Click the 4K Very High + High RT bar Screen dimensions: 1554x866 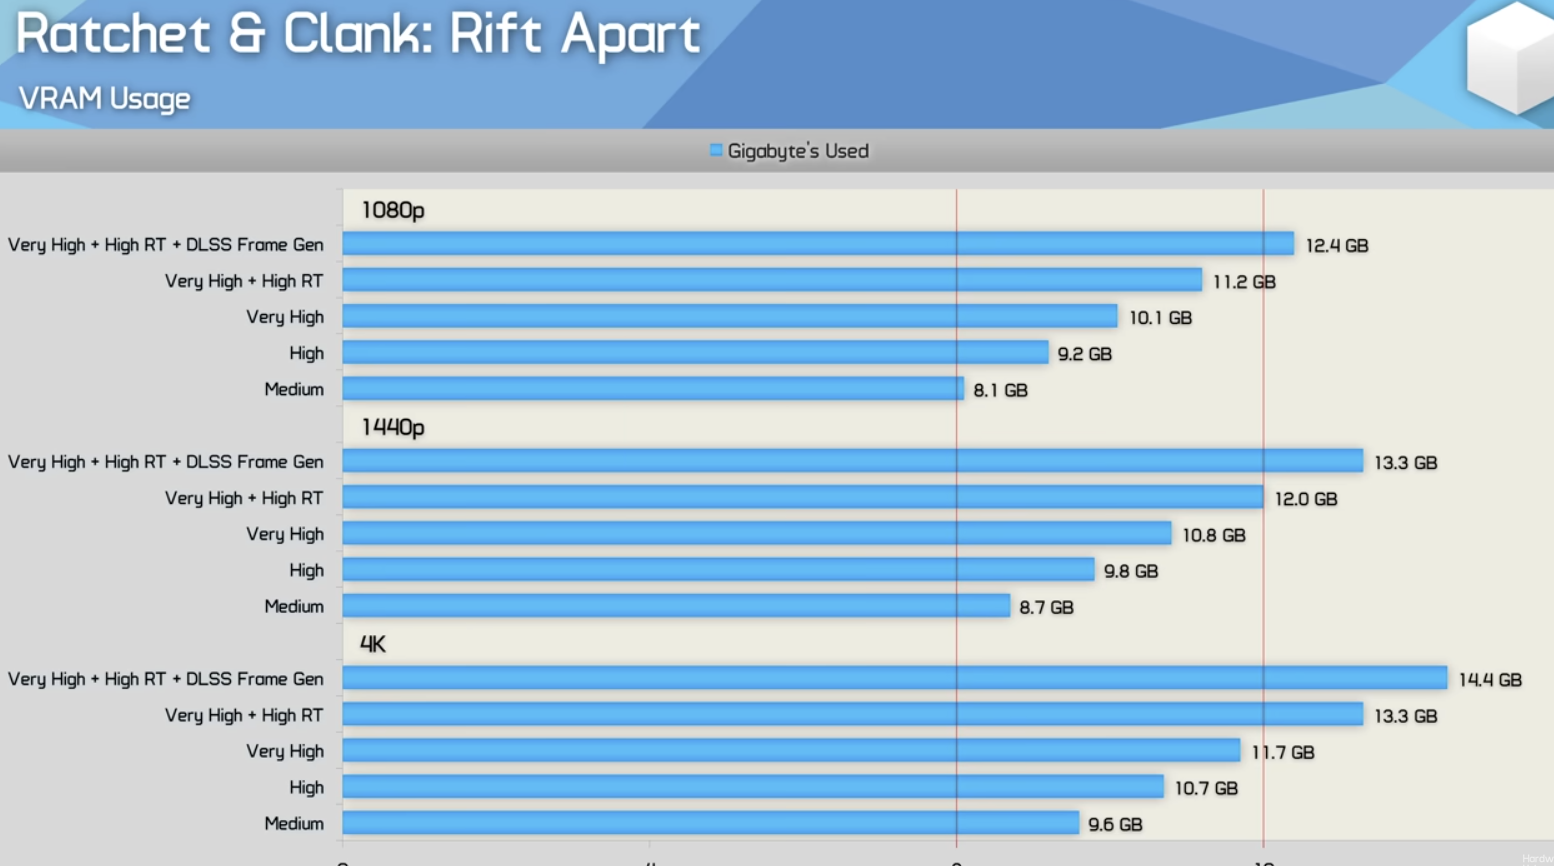coord(853,714)
